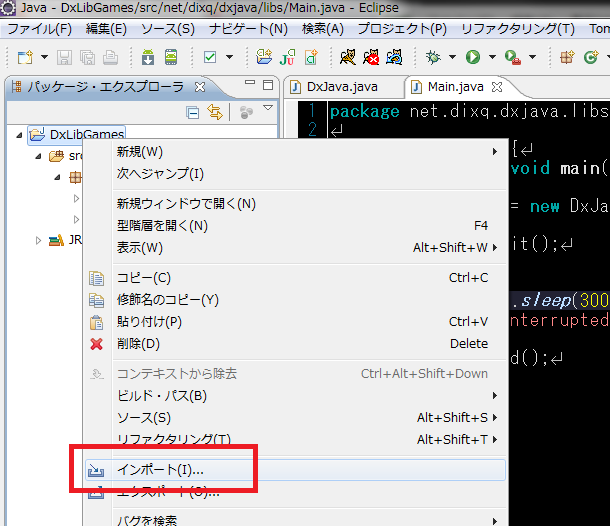The image size is (610, 526).
Task: Click the Save All icon
Action: pyautogui.click(x=88, y=58)
